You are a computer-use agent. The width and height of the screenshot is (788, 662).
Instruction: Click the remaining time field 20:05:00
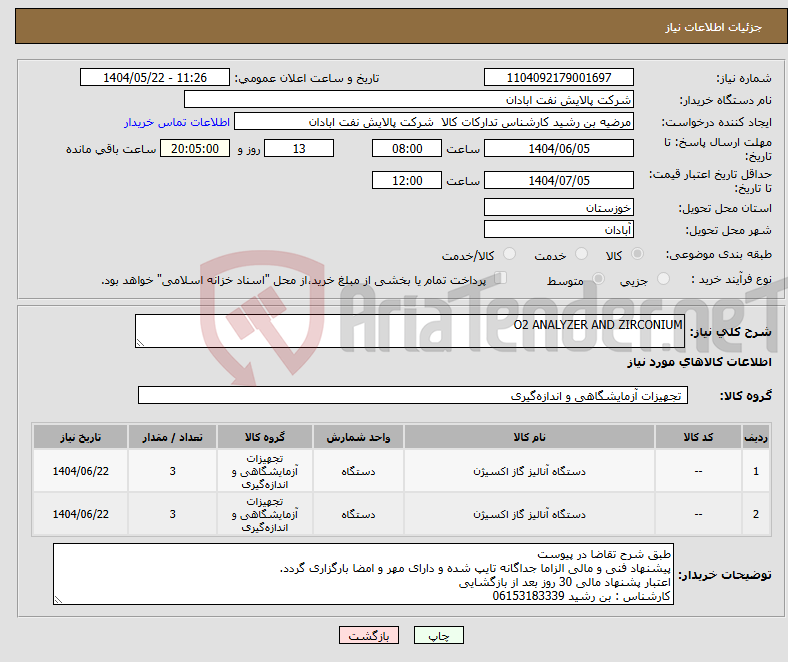point(195,148)
